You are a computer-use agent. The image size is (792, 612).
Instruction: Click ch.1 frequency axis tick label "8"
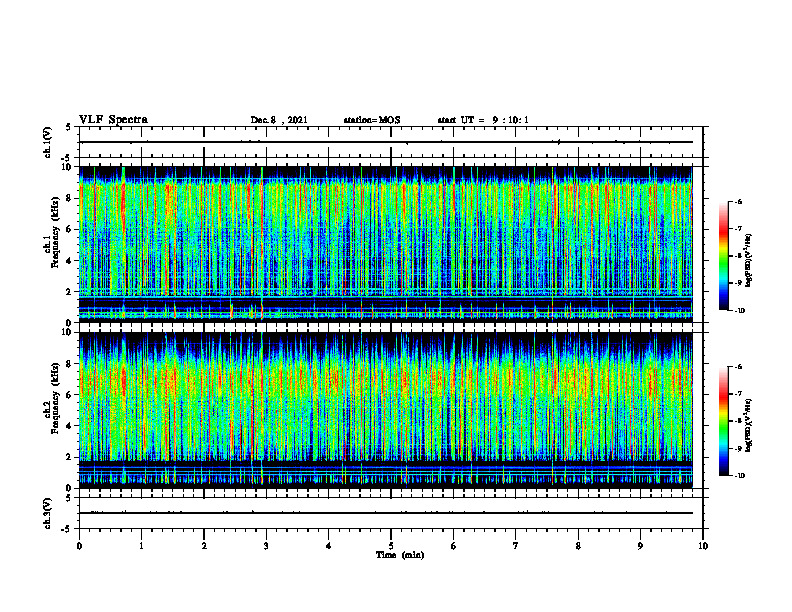(68, 198)
